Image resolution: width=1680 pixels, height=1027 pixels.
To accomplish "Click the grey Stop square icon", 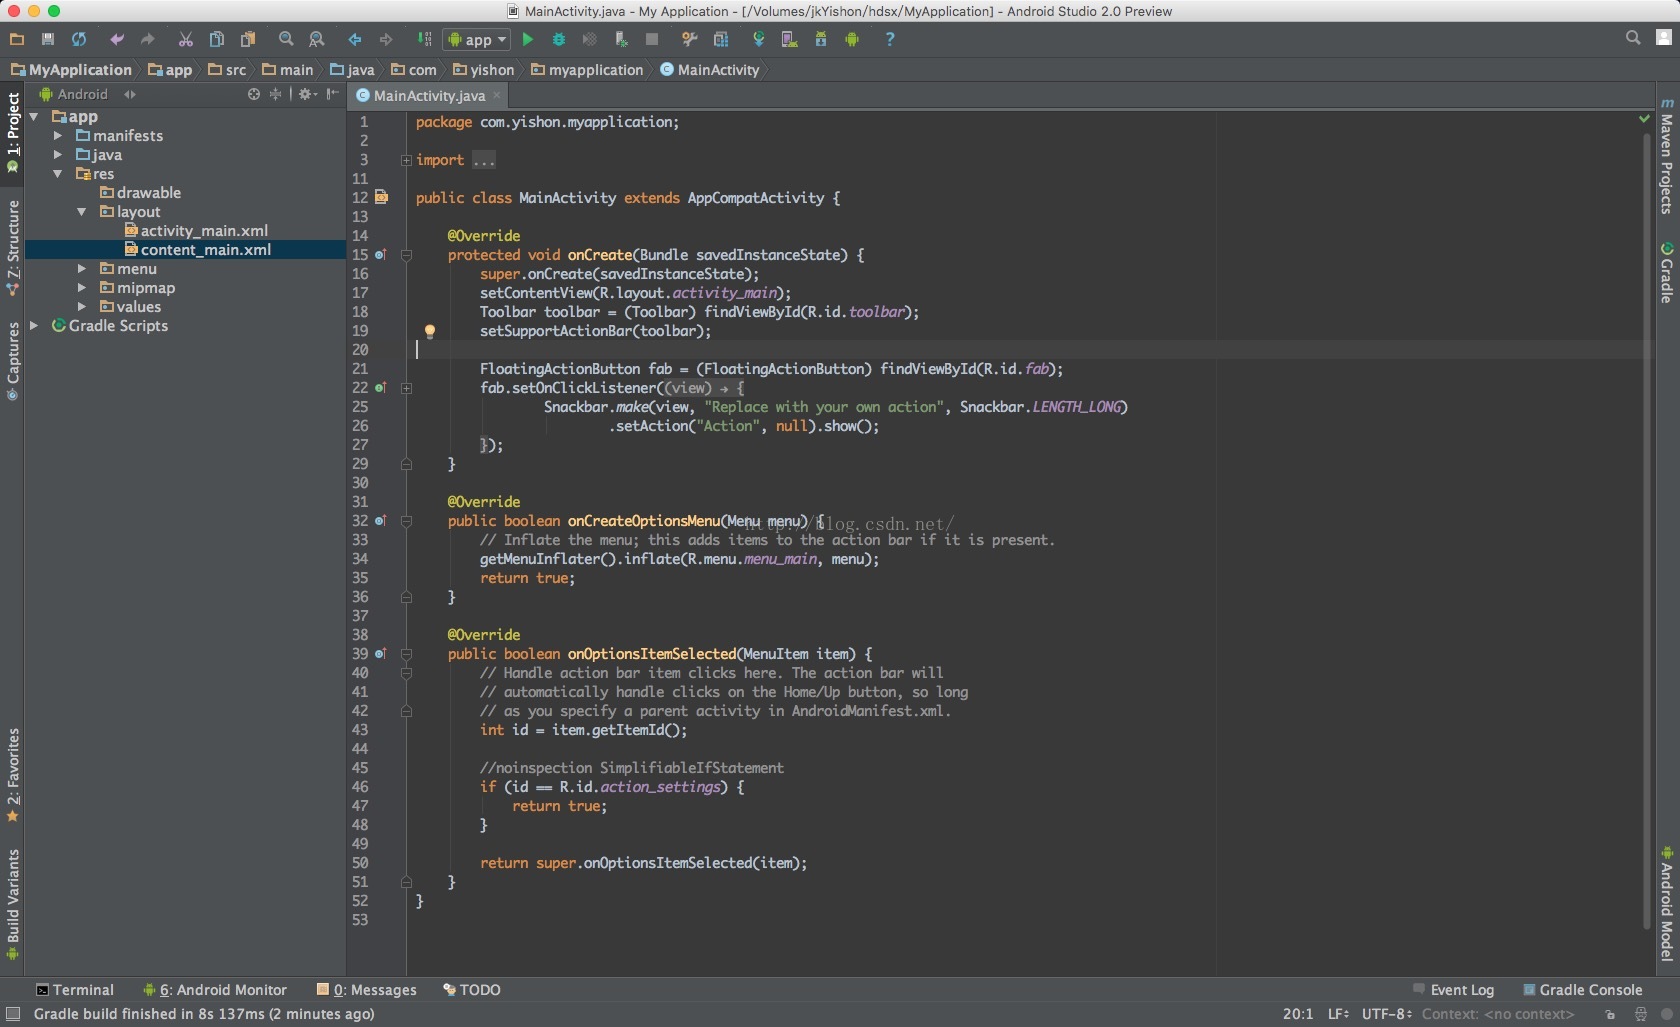I will pyautogui.click(x=652, y=39).
